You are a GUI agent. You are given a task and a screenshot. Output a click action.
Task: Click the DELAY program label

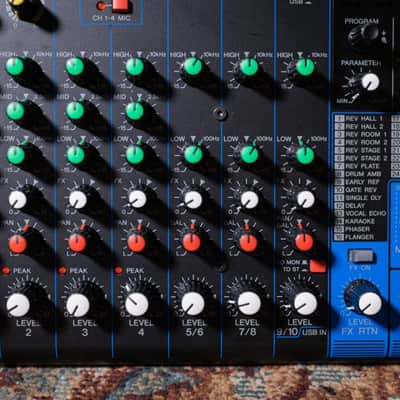click(x=355, y=206)
